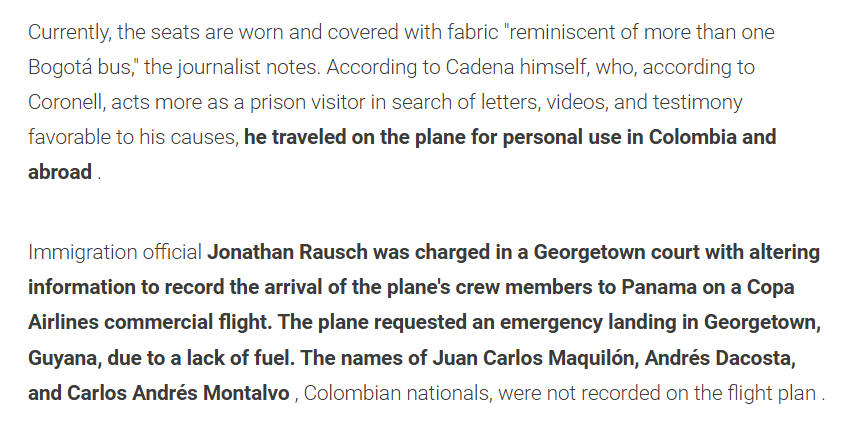Click the words "Immigration official"
This screenshot has height=428, width=841.
coord(115,252)
